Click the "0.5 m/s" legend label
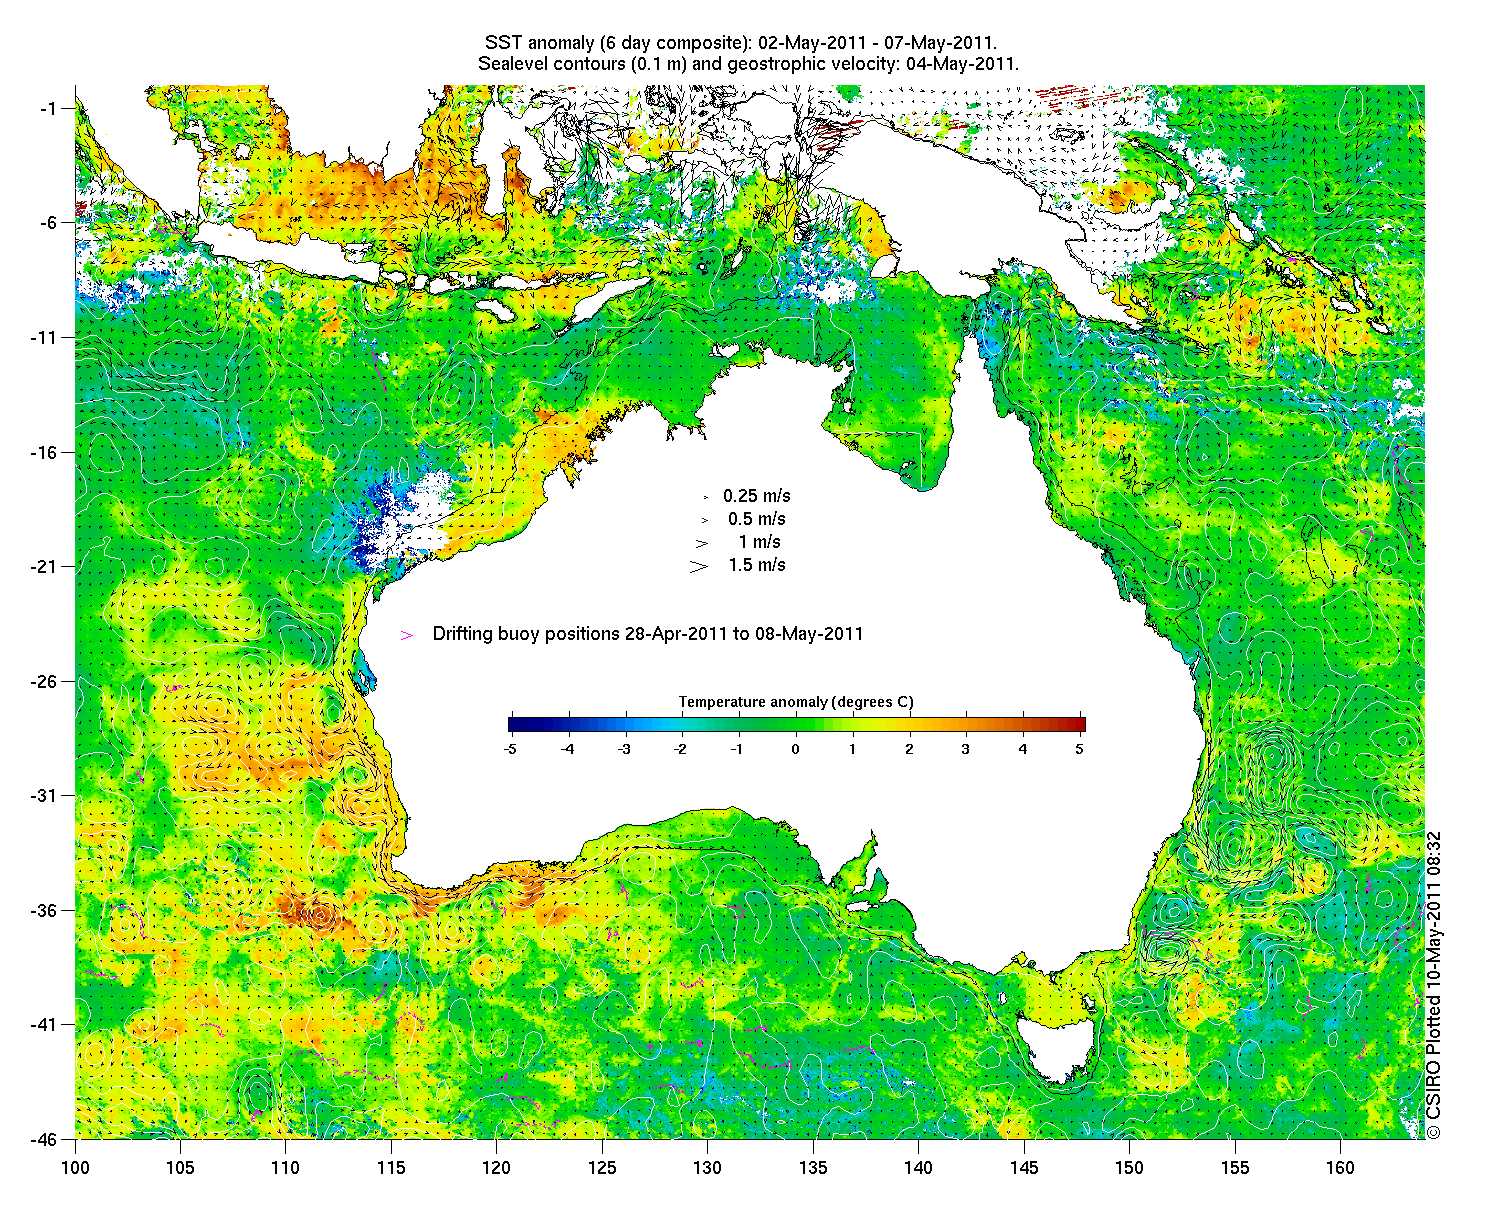This screenshot has height=1225, width=1500. [x=757, y=519]
